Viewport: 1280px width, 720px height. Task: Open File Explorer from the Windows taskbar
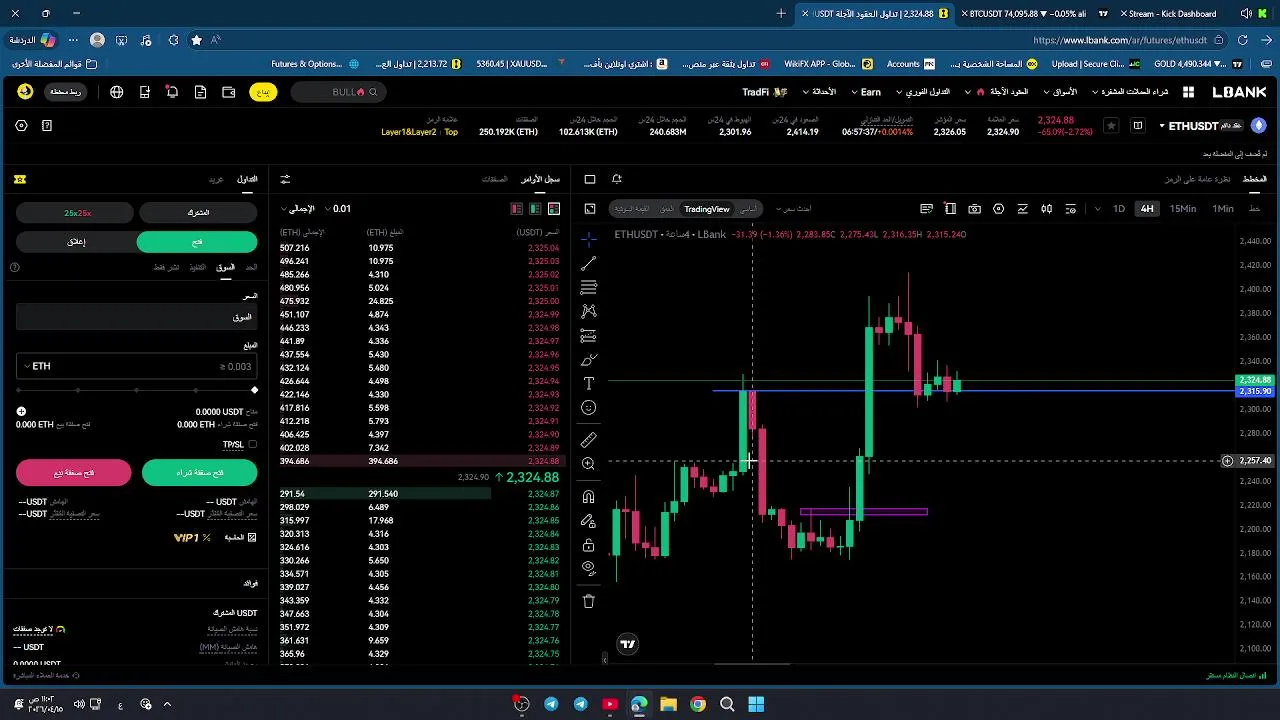click(x=668, y=704)
